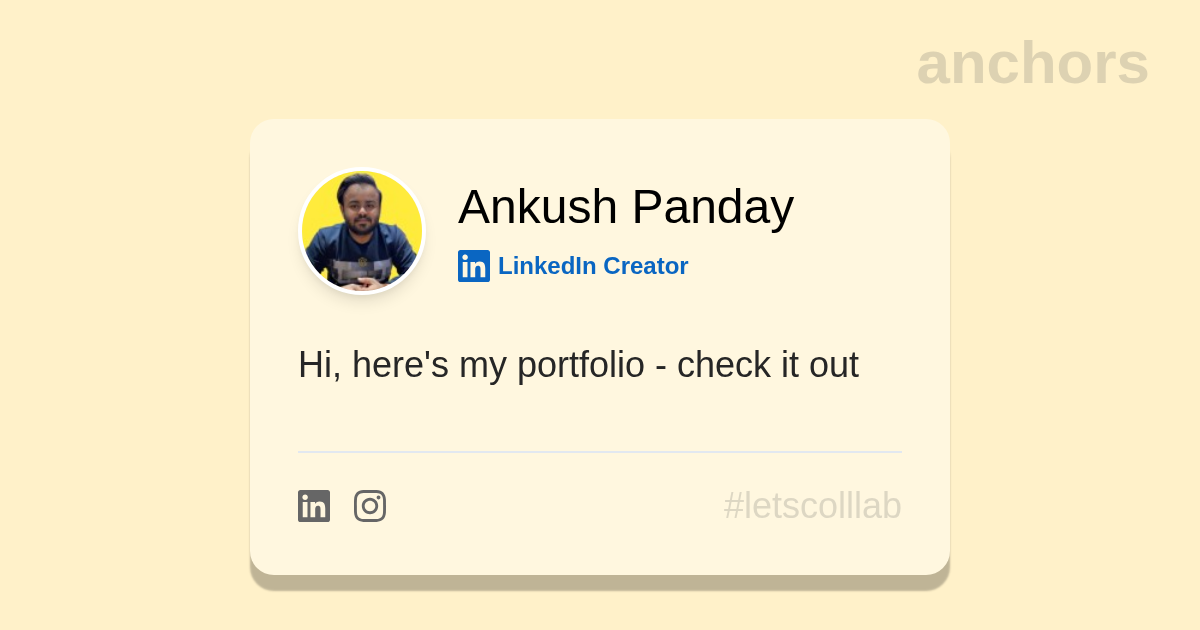The width and height of the screenshot is (1200, 630).
Task: Click the letter "a" starting anchors logo
Action: click(933, 65)
